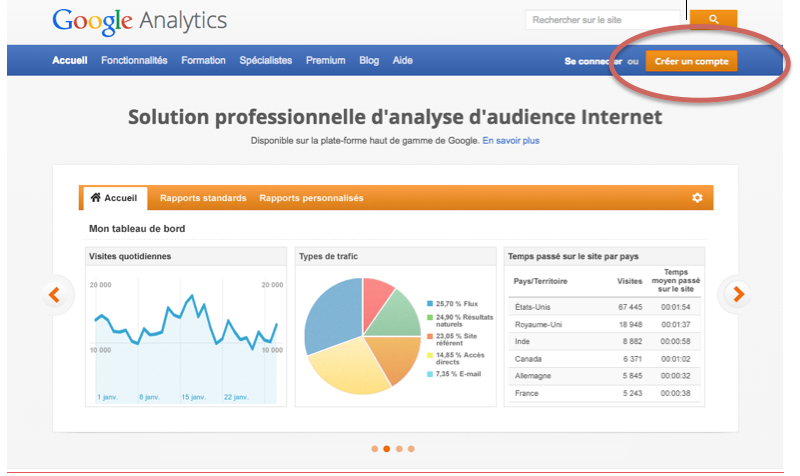Viewport: 800px width, 476px height.
Task: Click Temps passé sur le site par pays title
Action: pos(573,256)
